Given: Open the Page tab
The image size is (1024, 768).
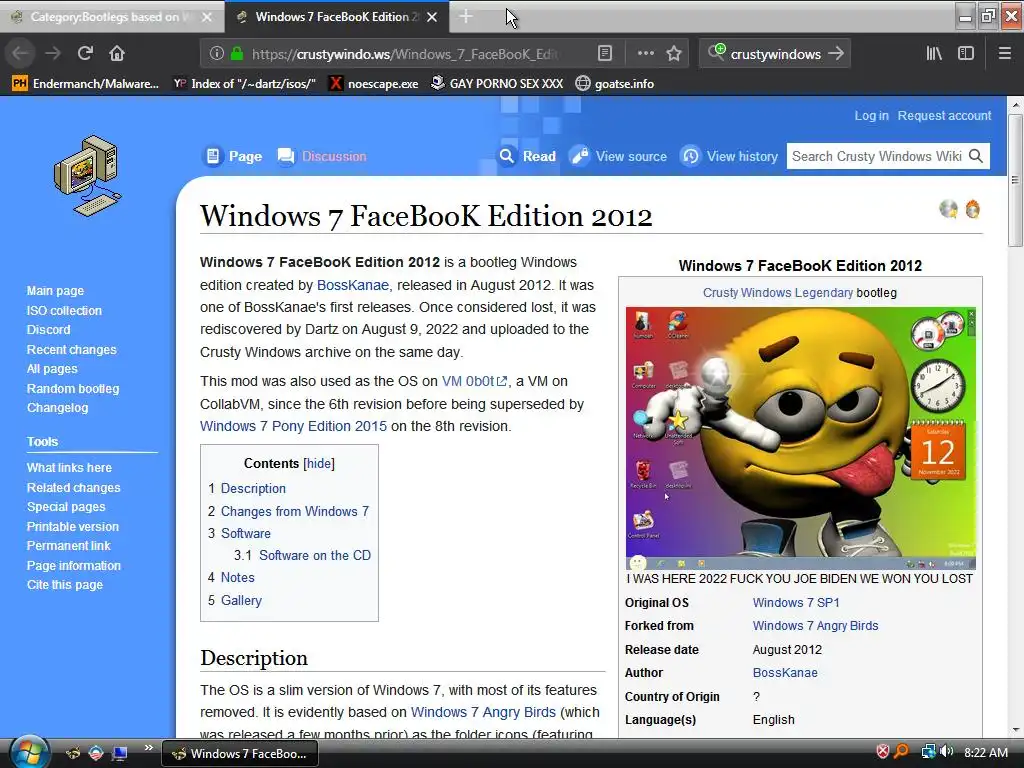Looking at the screenshot, I should (232, 156).
